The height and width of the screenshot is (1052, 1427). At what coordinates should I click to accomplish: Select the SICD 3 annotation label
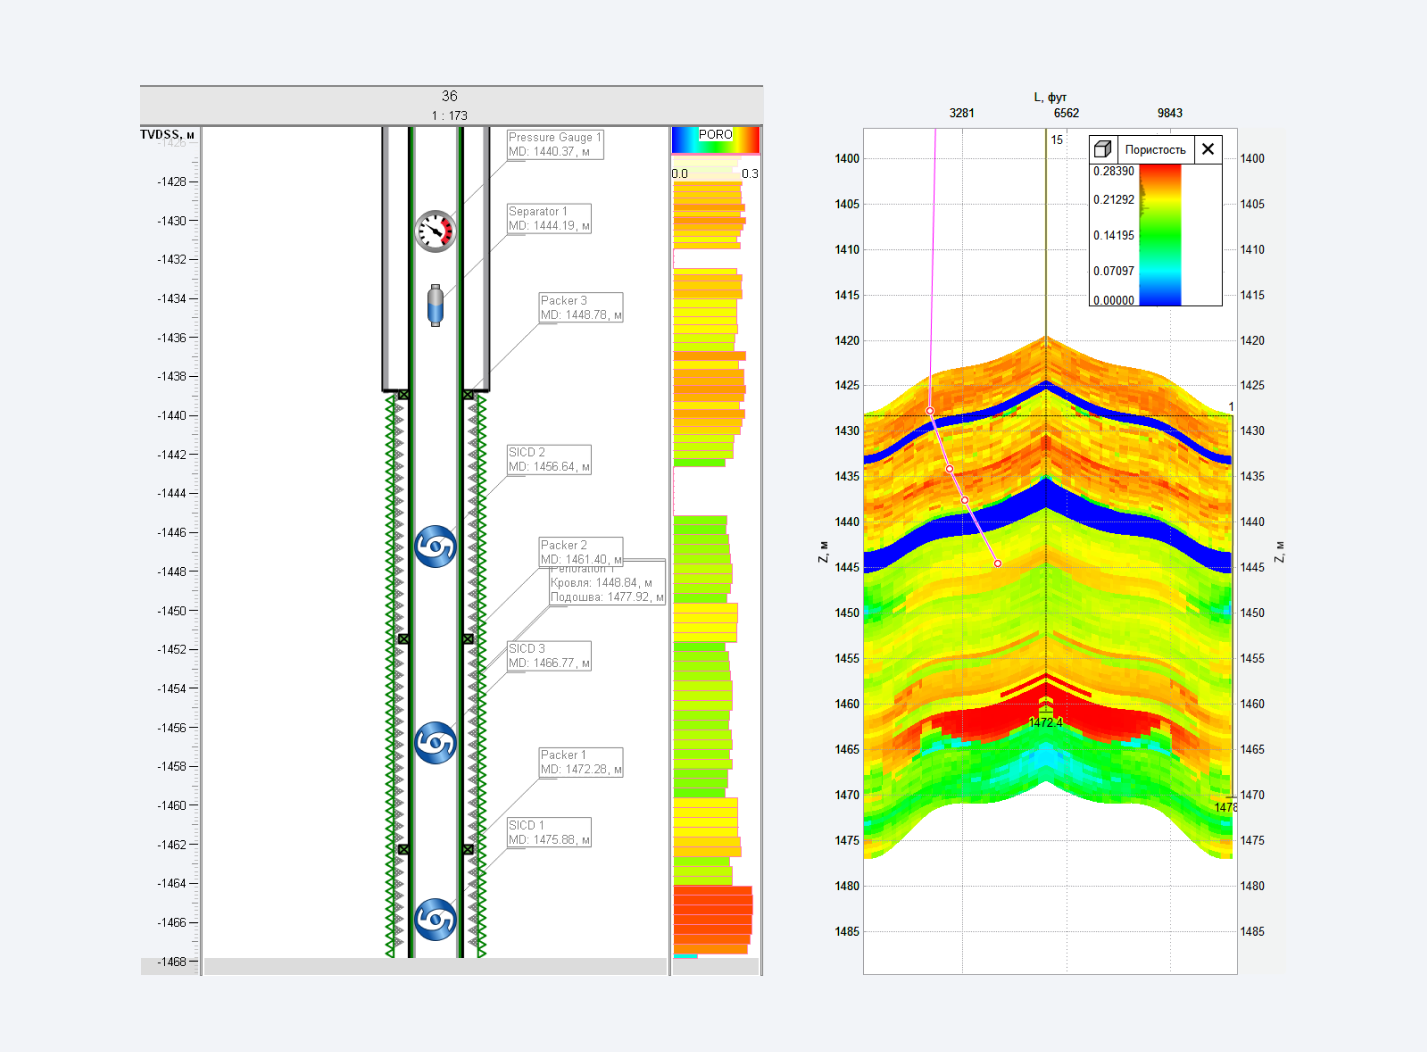point(549,655)
